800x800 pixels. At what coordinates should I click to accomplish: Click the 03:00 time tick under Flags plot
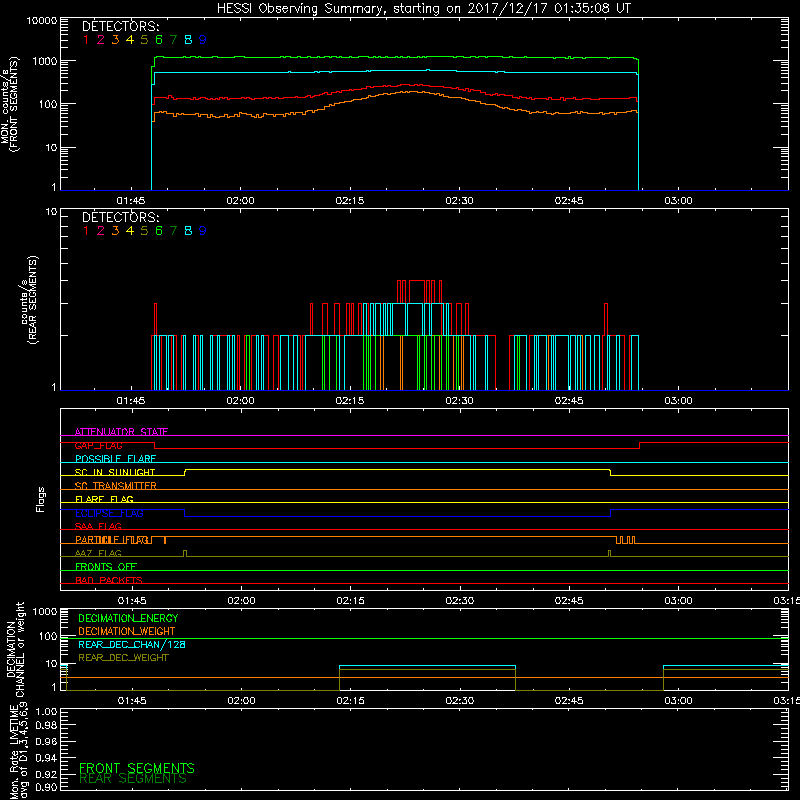click(679, 601)
